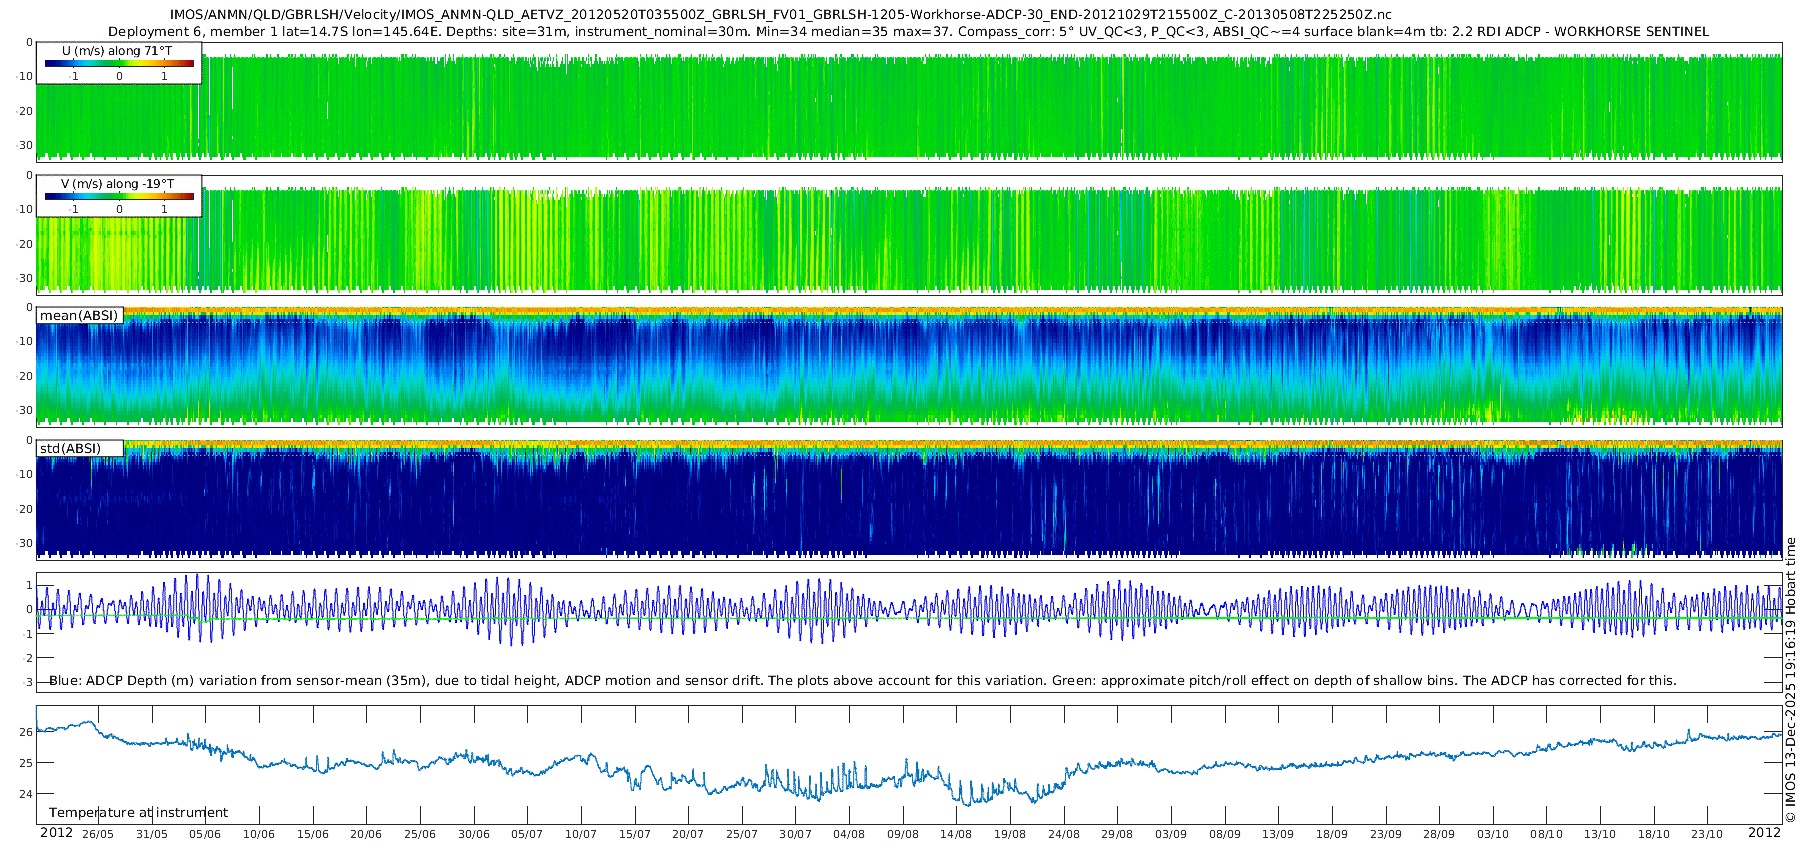
Task: Click the 19/08 date tick label
Action: (1010, 834)
